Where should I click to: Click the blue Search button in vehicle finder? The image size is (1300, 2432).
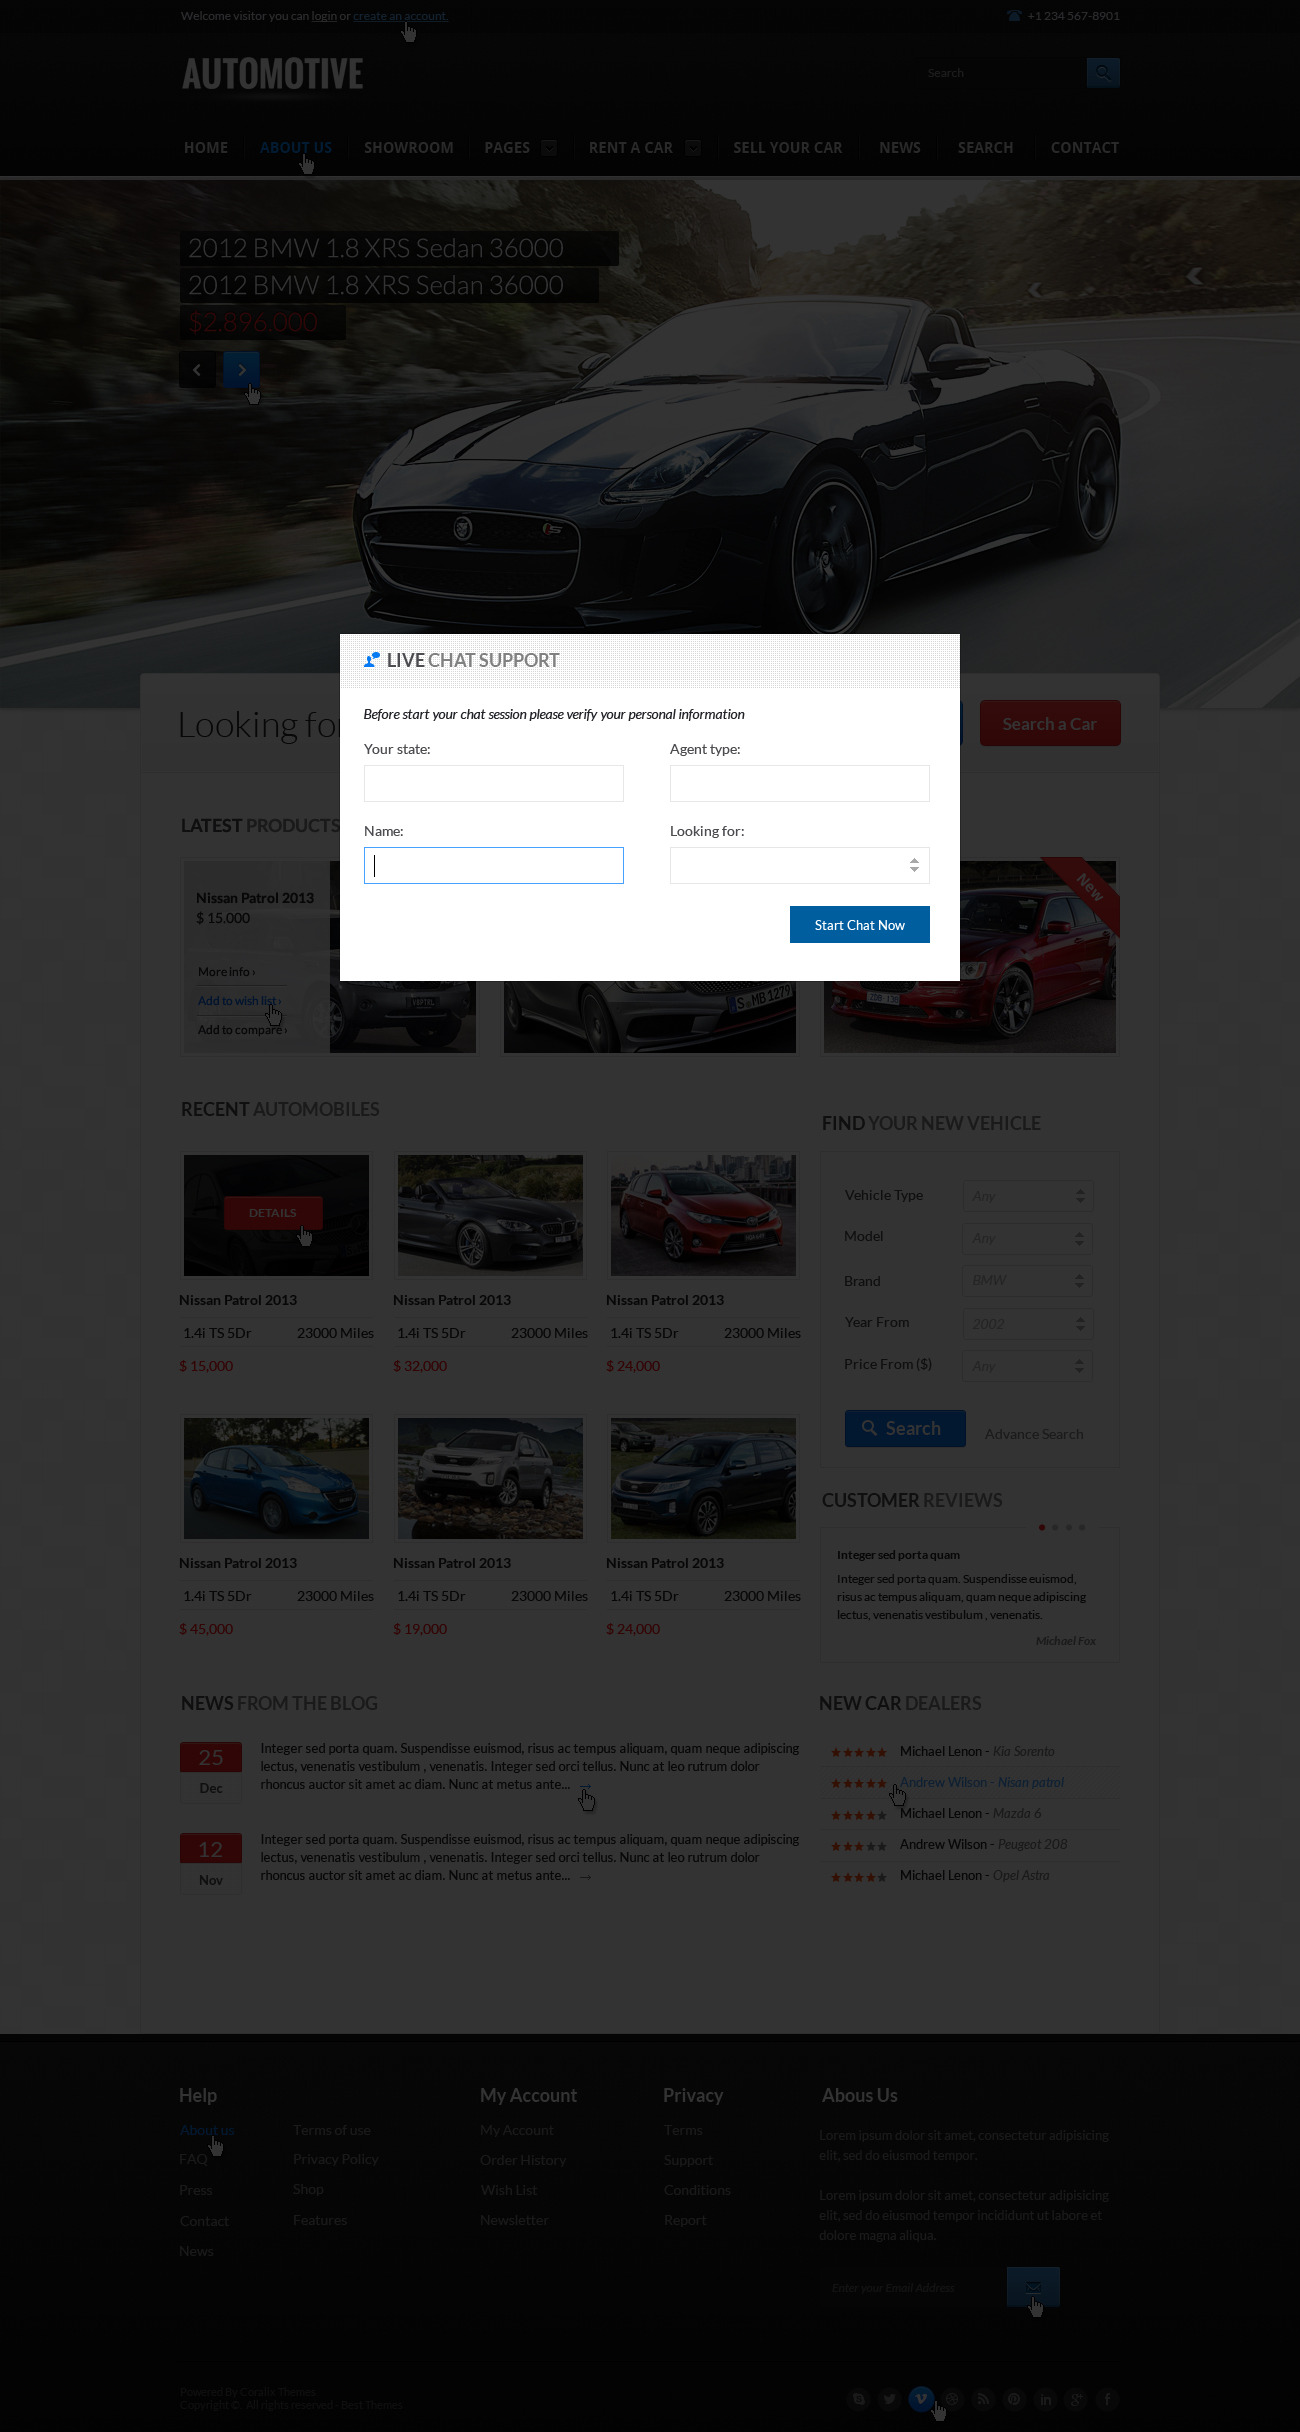click(905, 1429)
